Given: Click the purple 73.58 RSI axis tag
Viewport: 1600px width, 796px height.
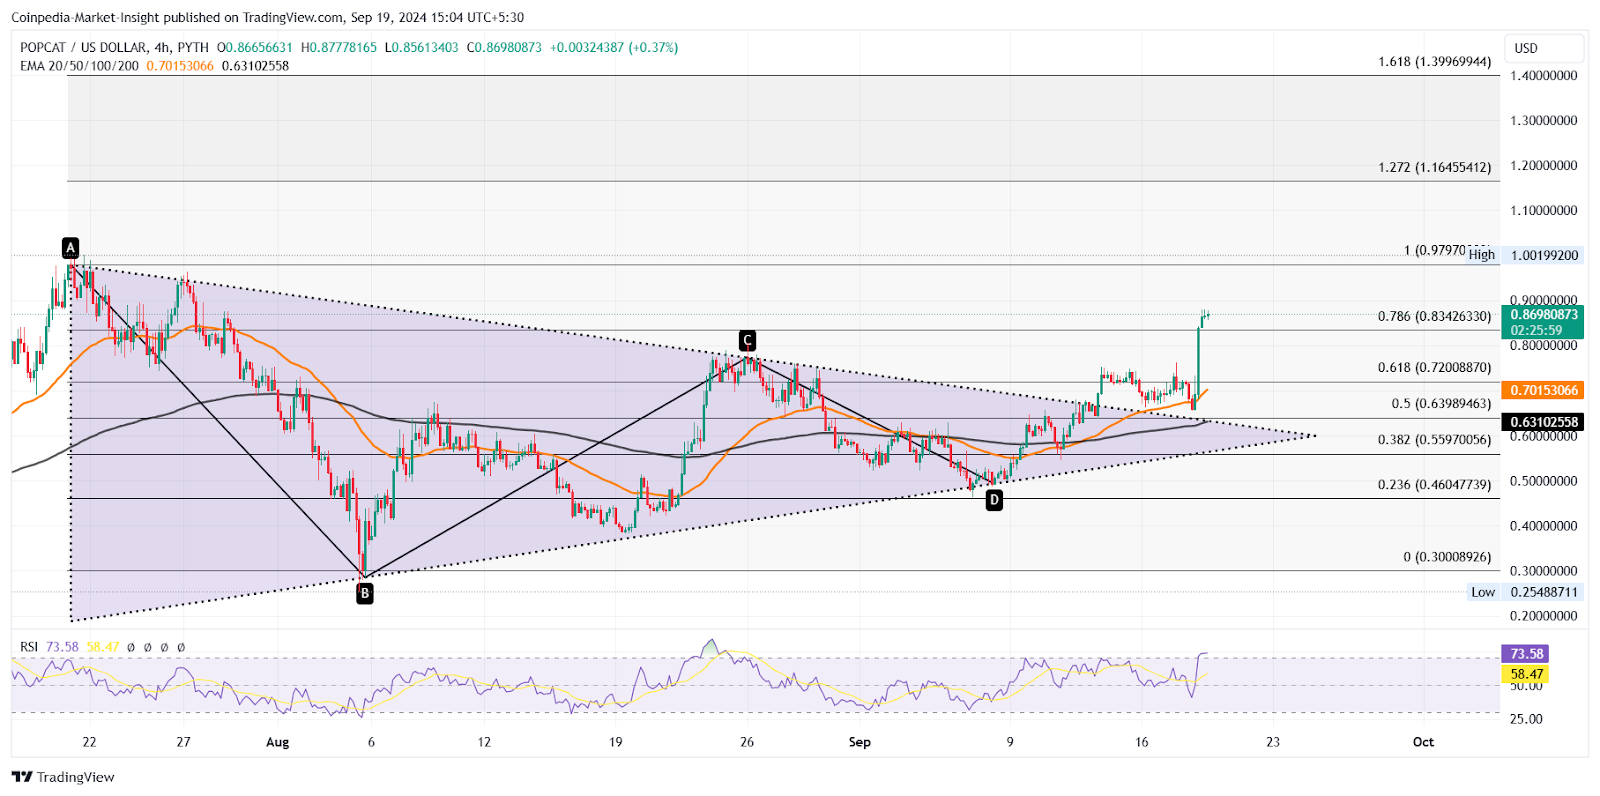Looking at the screenshot, I should 1526,654.
